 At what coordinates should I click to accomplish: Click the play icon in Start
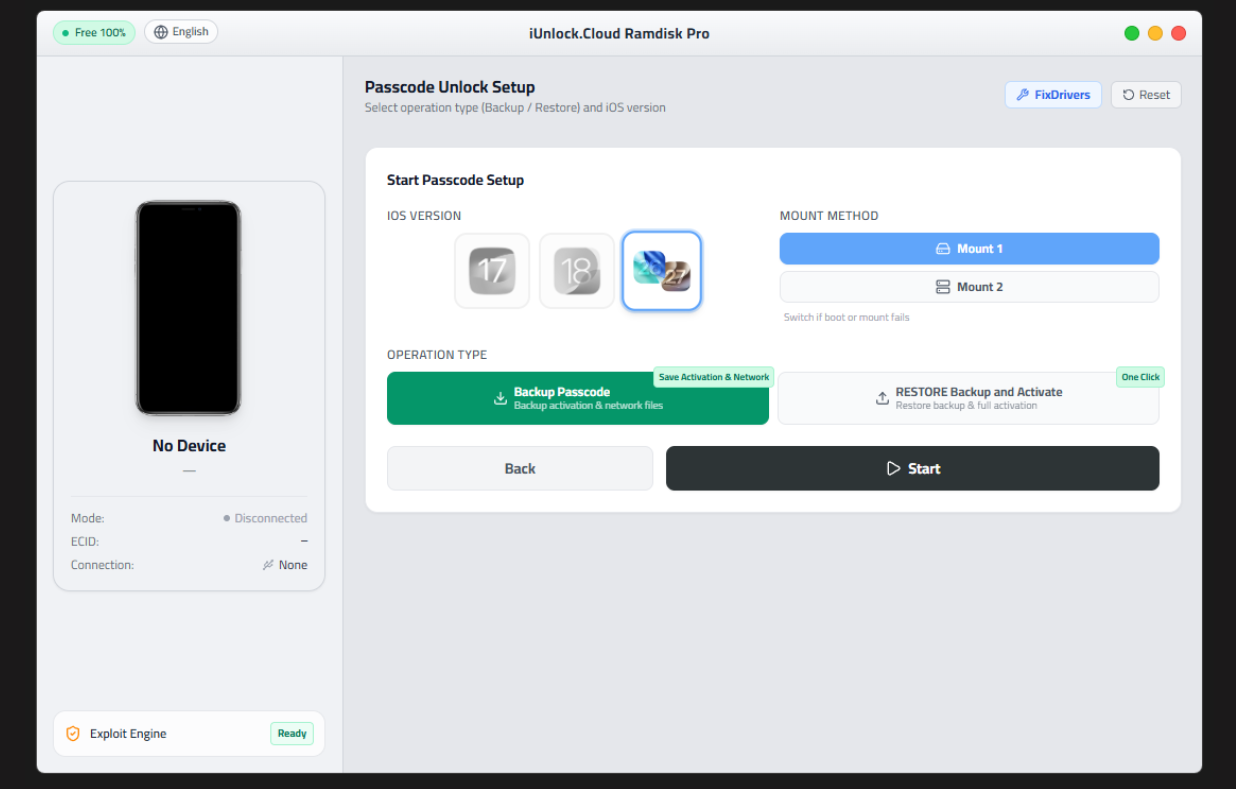894,468
